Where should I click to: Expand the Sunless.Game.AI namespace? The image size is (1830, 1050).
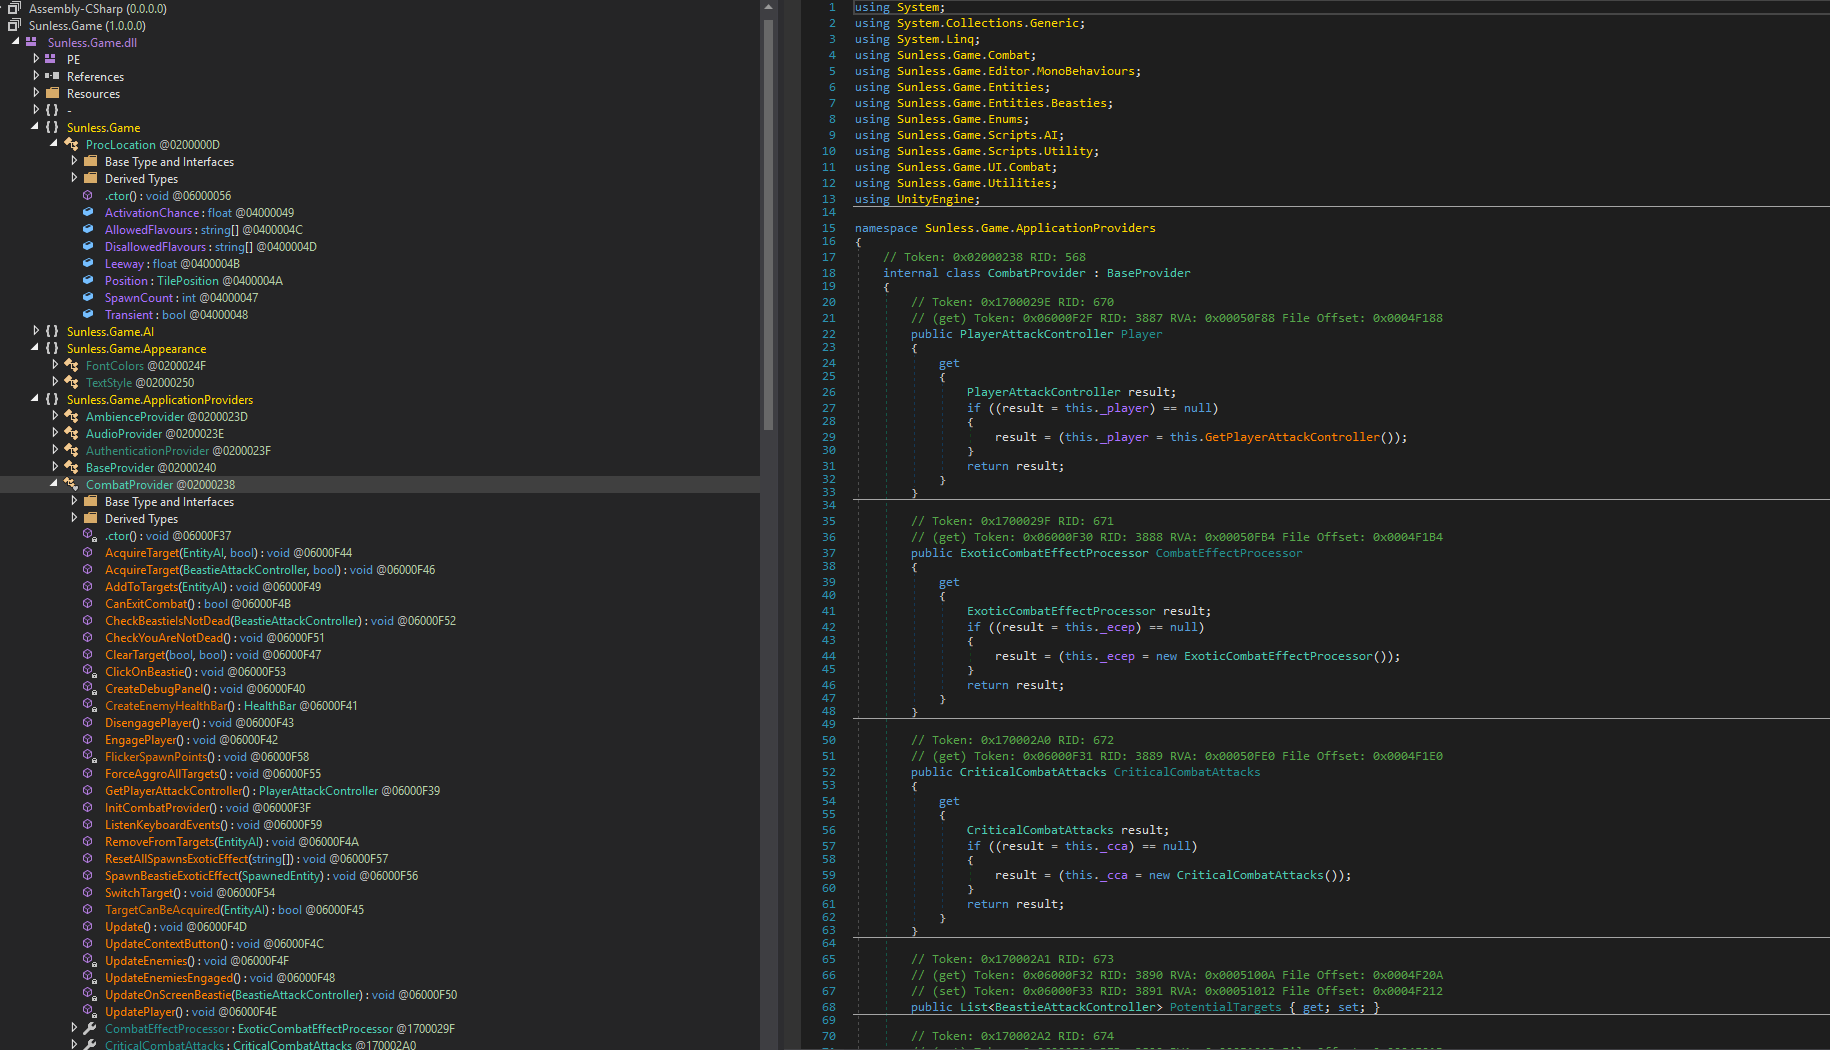click(x=36, y=331)
